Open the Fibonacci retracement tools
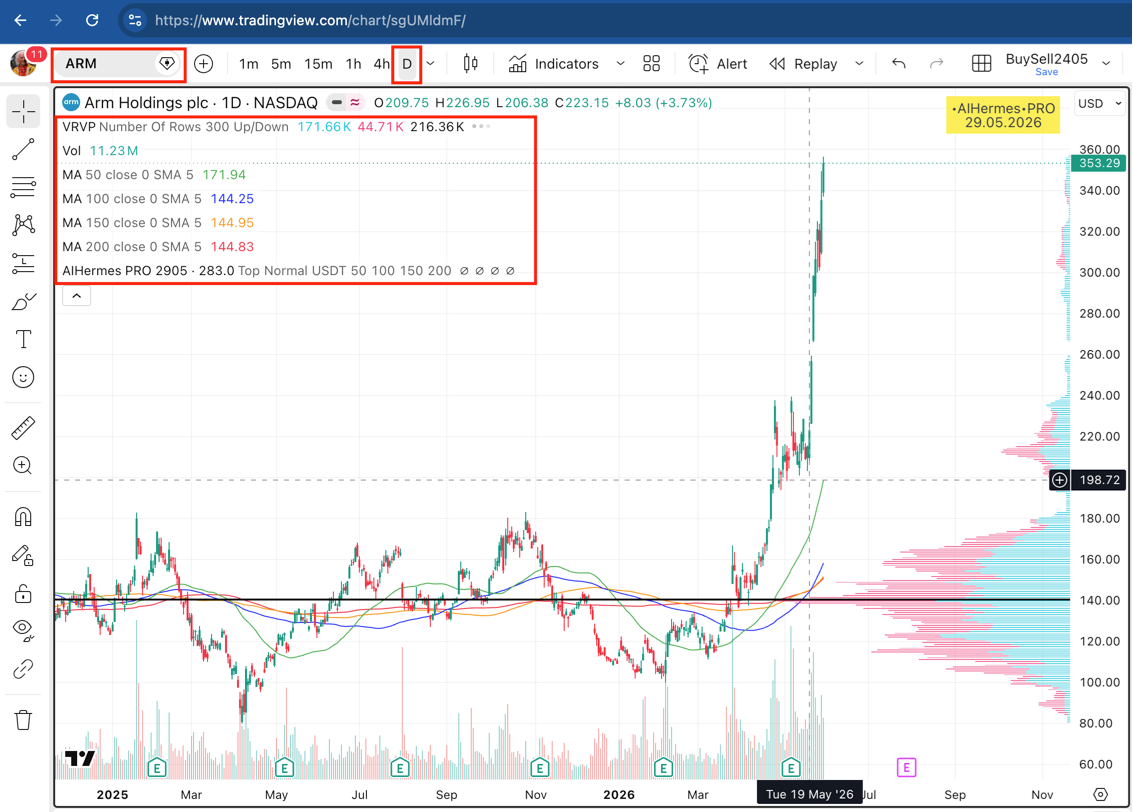Viewport: 1133px width, 812px height. tap(23, 187)
